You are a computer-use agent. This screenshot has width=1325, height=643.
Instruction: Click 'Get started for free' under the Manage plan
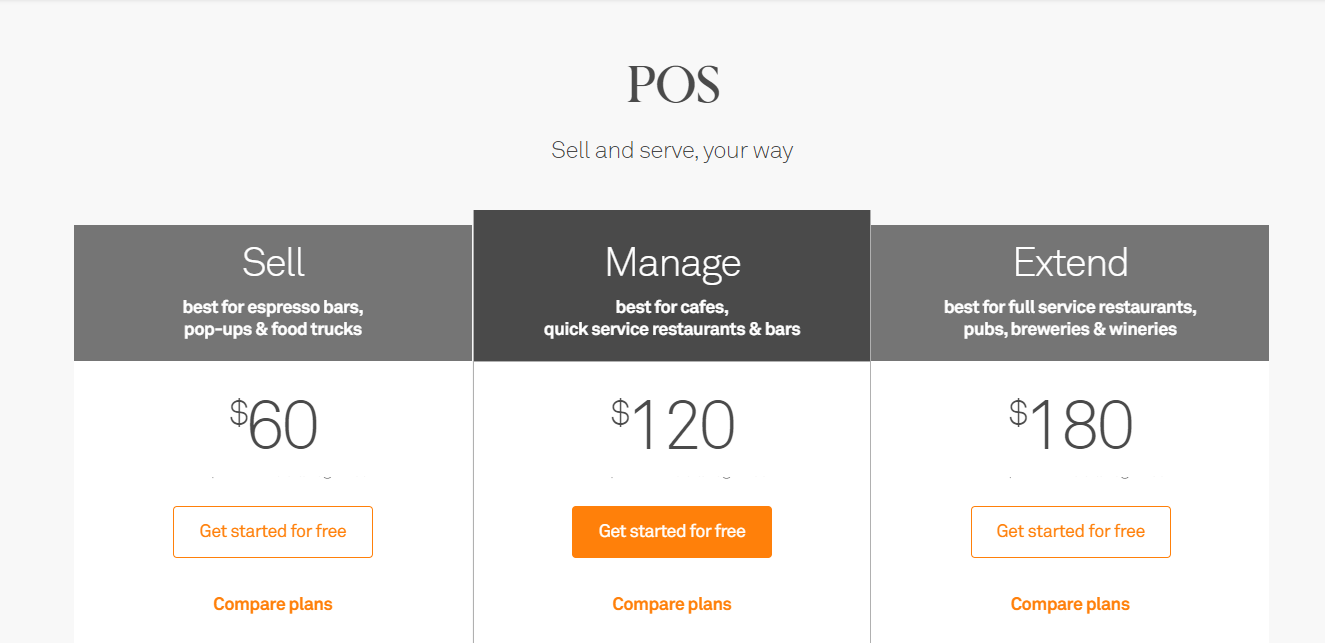click(671, 531)
